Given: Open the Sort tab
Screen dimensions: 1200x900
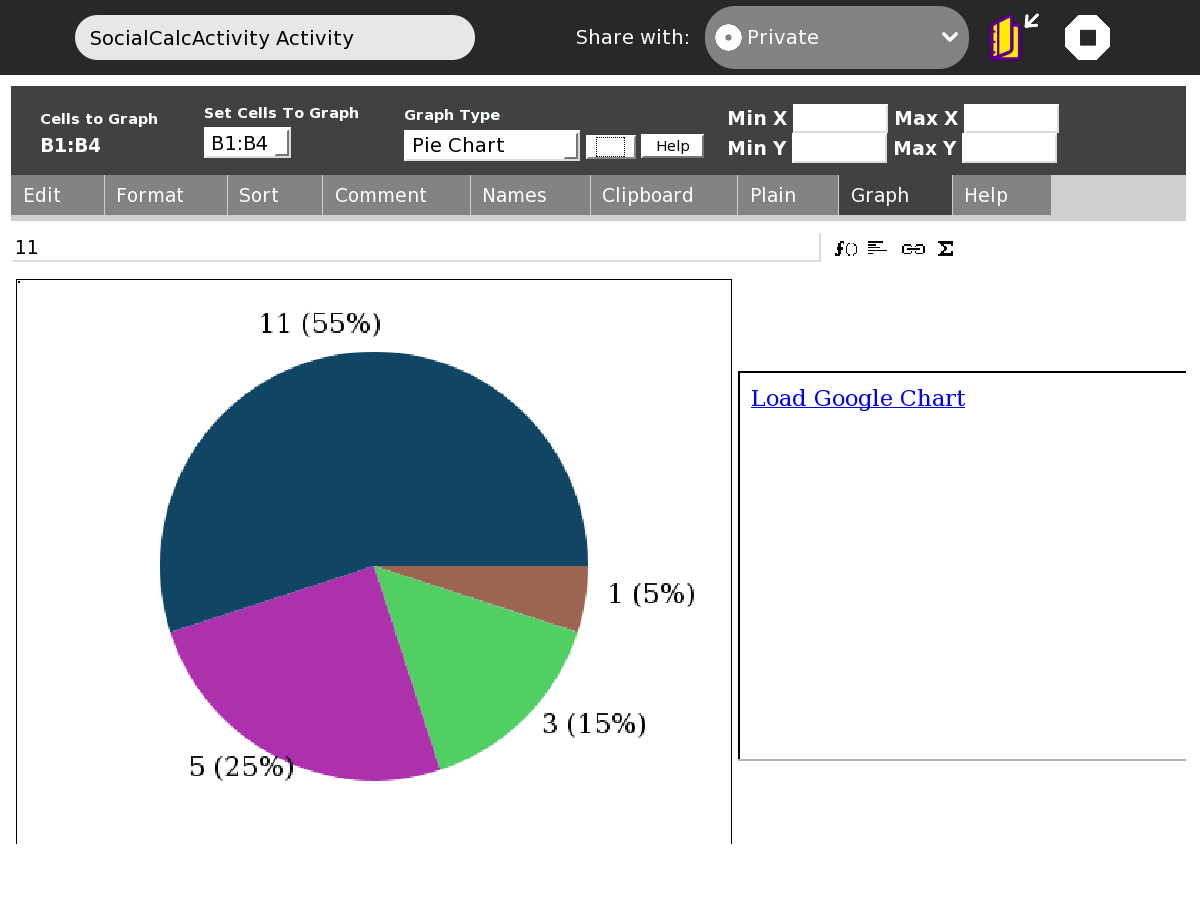Looking at the screenshot, I should pyautogui.click(x=275, y=195).
